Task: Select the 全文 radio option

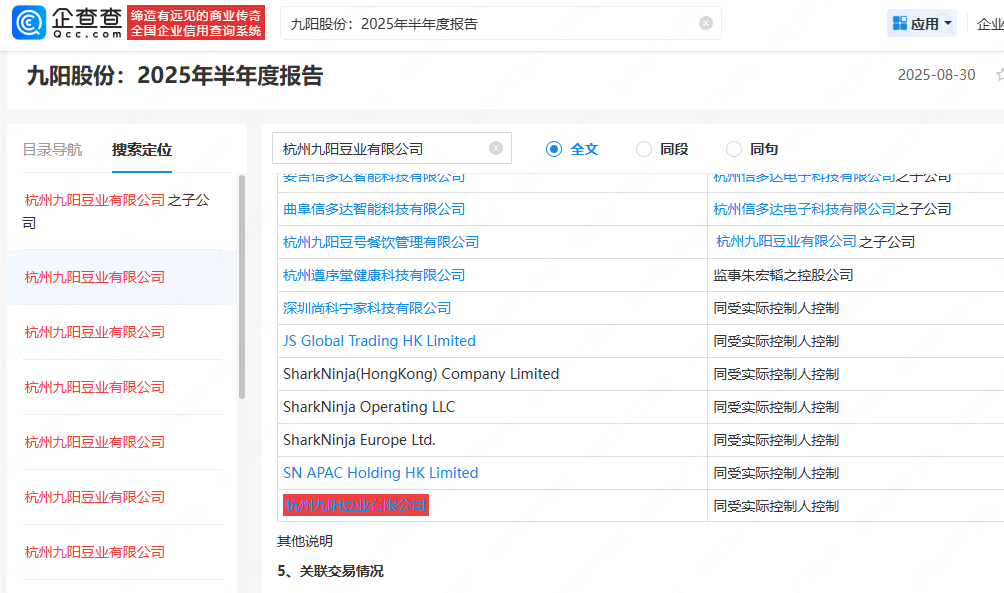Action: 554,149
